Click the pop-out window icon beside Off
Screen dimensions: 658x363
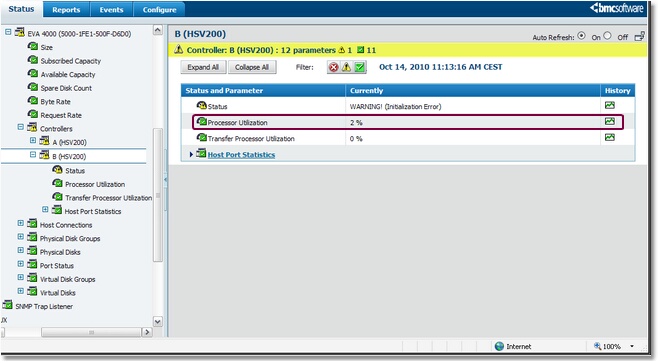(x=639, y=37)
